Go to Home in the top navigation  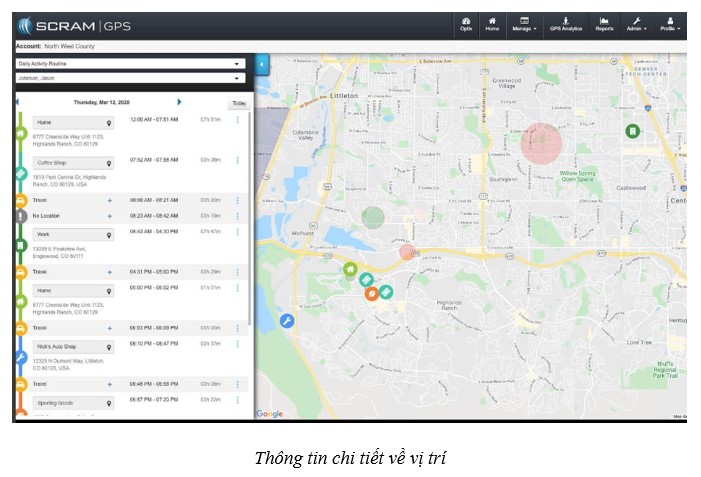(492, 25)
